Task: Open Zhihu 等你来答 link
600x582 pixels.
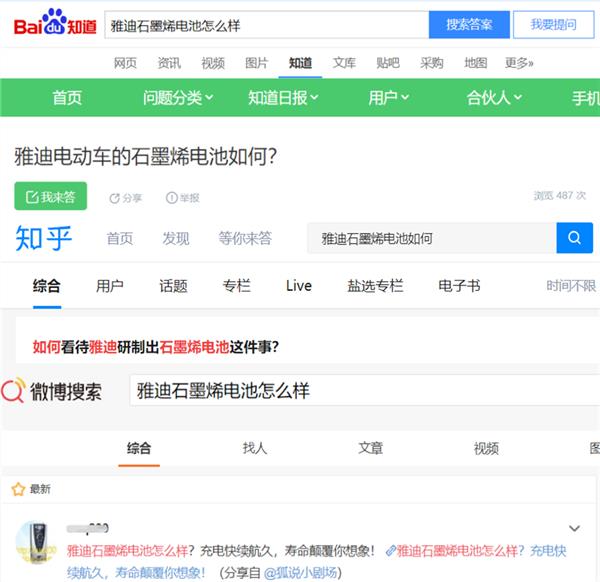Action: coord(245,238)
